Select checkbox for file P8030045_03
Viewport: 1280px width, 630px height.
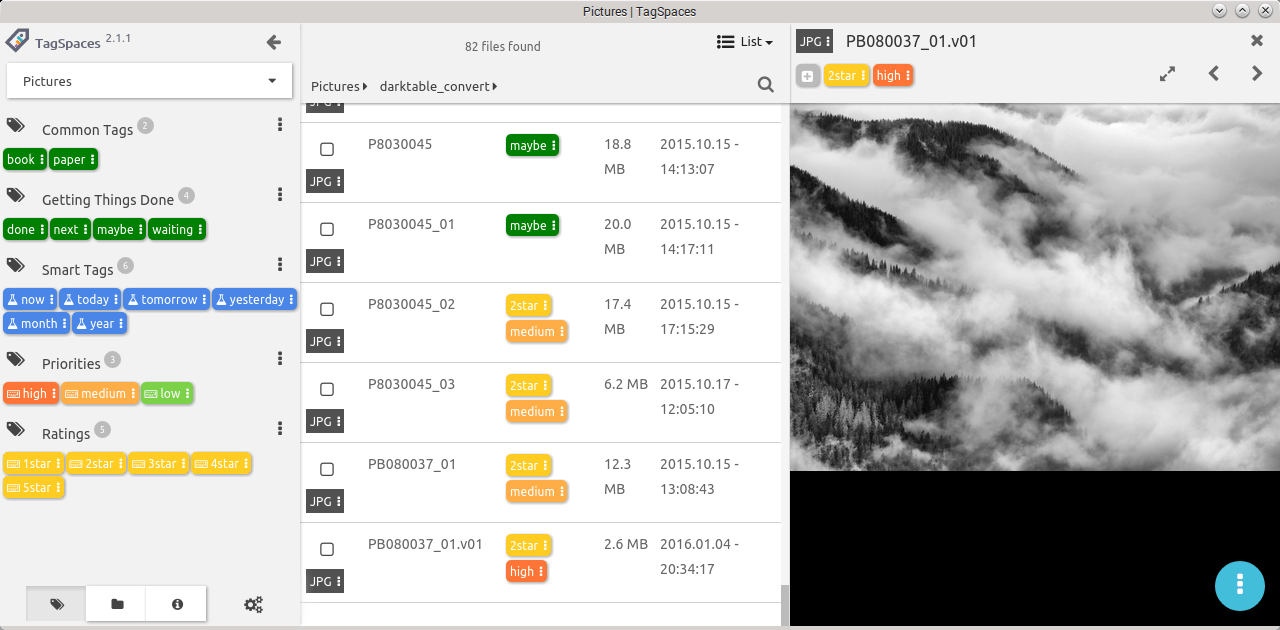327,389
